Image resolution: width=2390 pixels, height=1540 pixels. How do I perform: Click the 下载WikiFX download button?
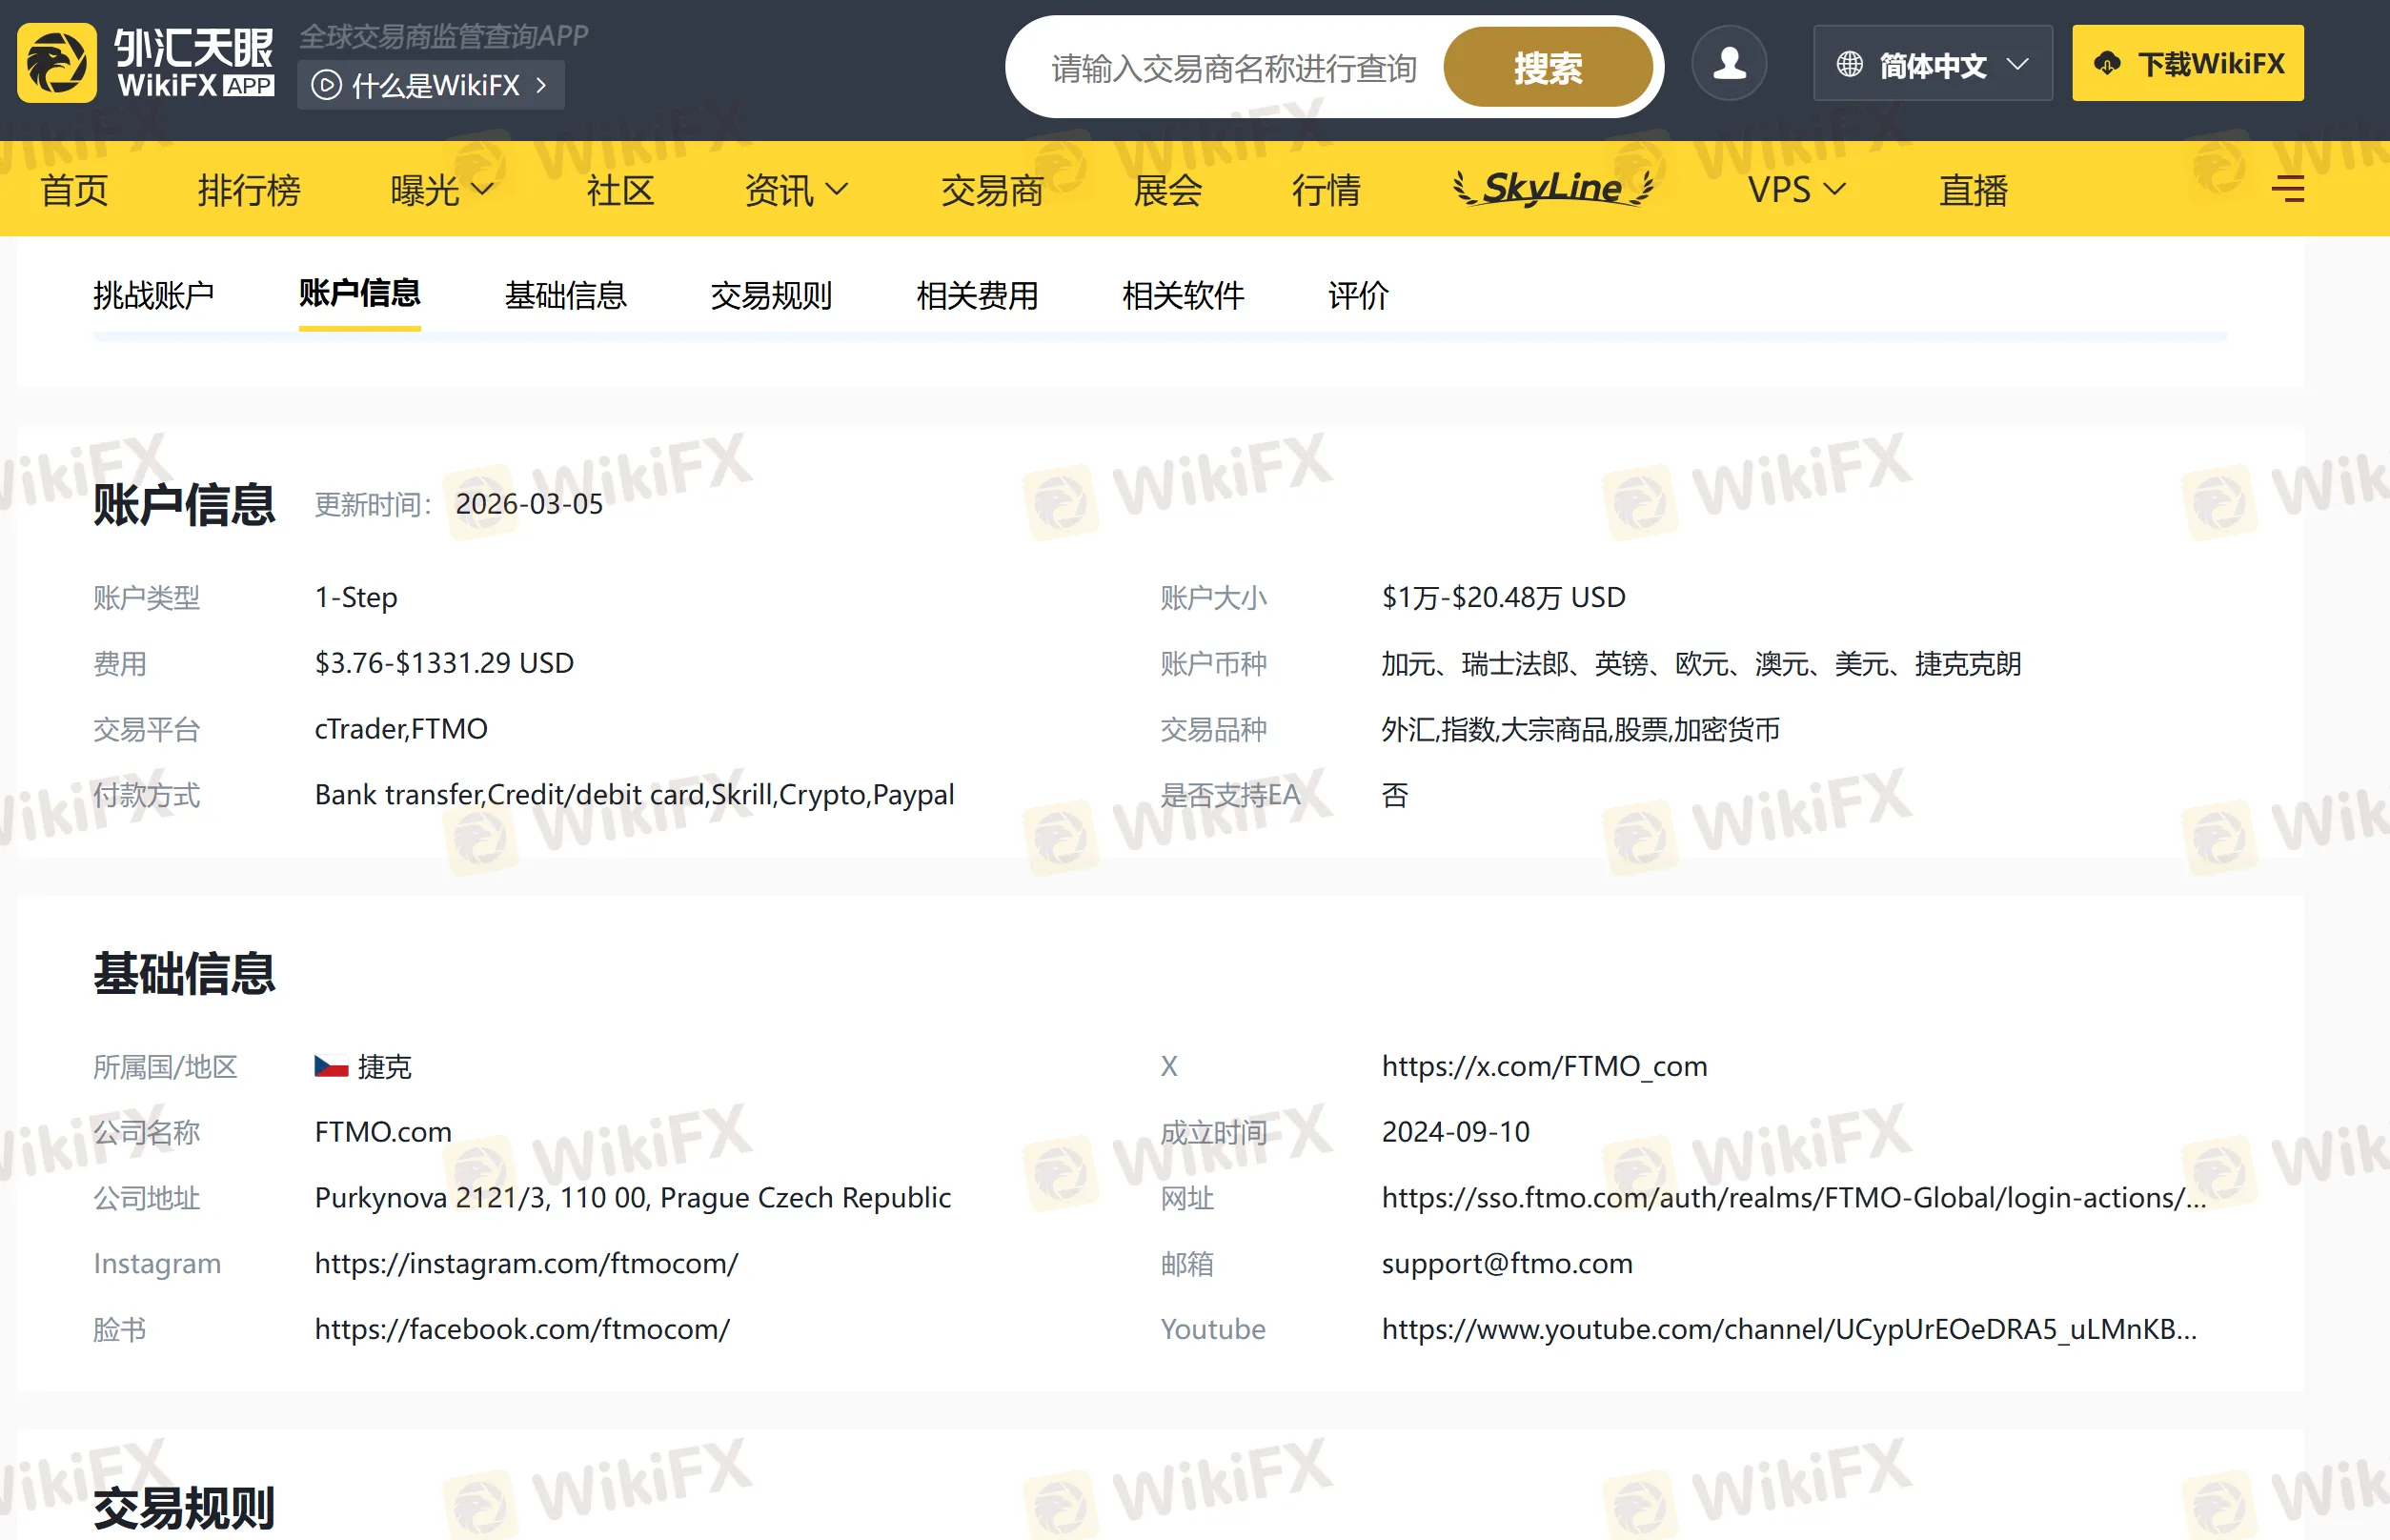tap(2187, 65)
